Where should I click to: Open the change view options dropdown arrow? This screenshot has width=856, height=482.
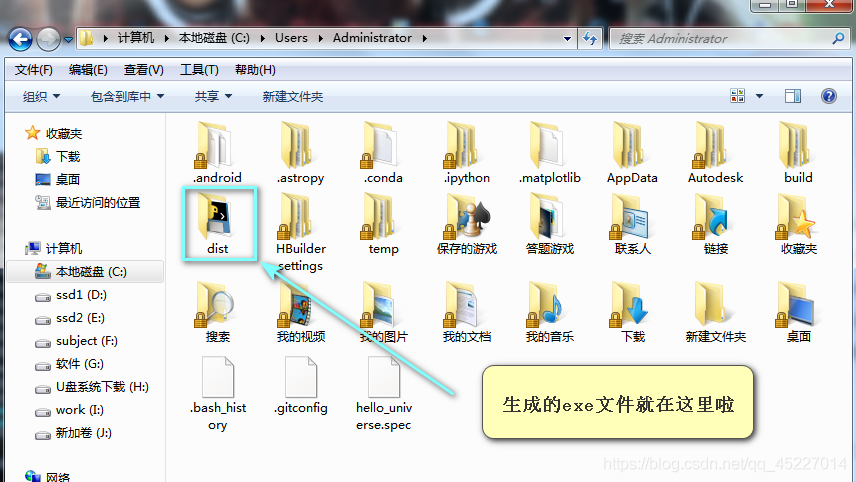[x=759, y=96]
